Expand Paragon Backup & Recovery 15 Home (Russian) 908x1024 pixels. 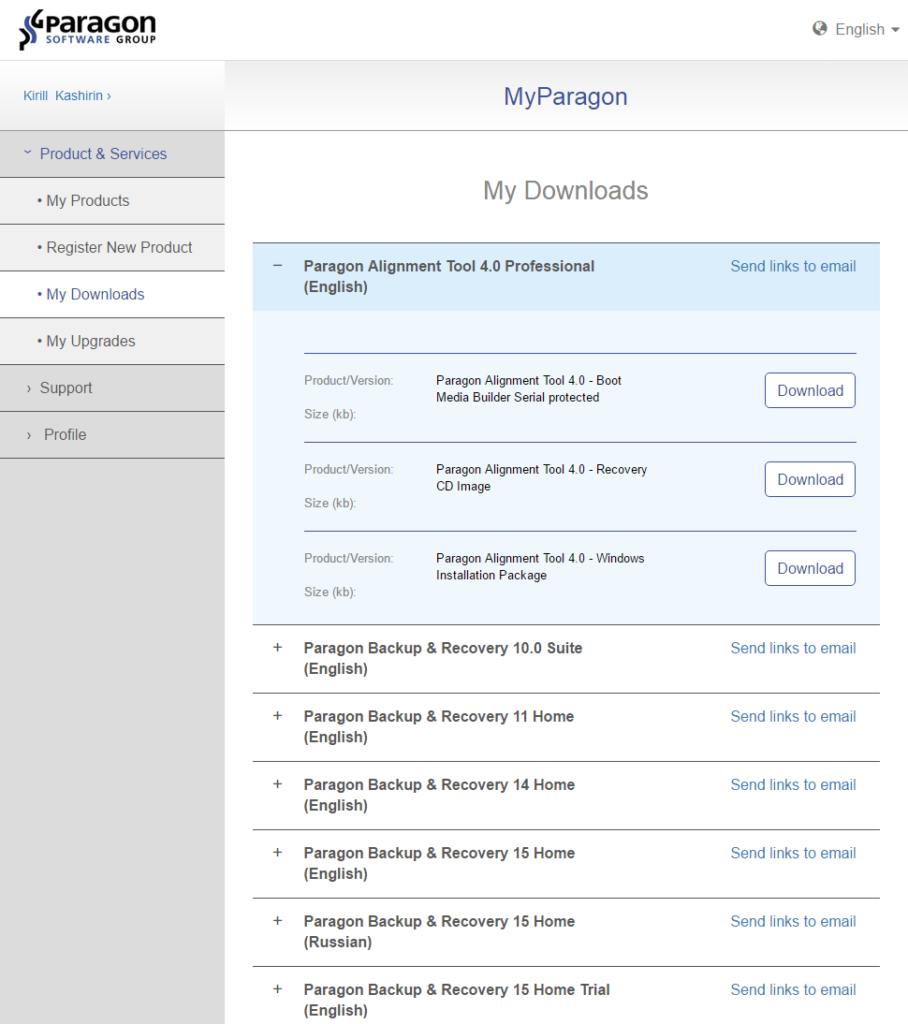click(277, 921)
